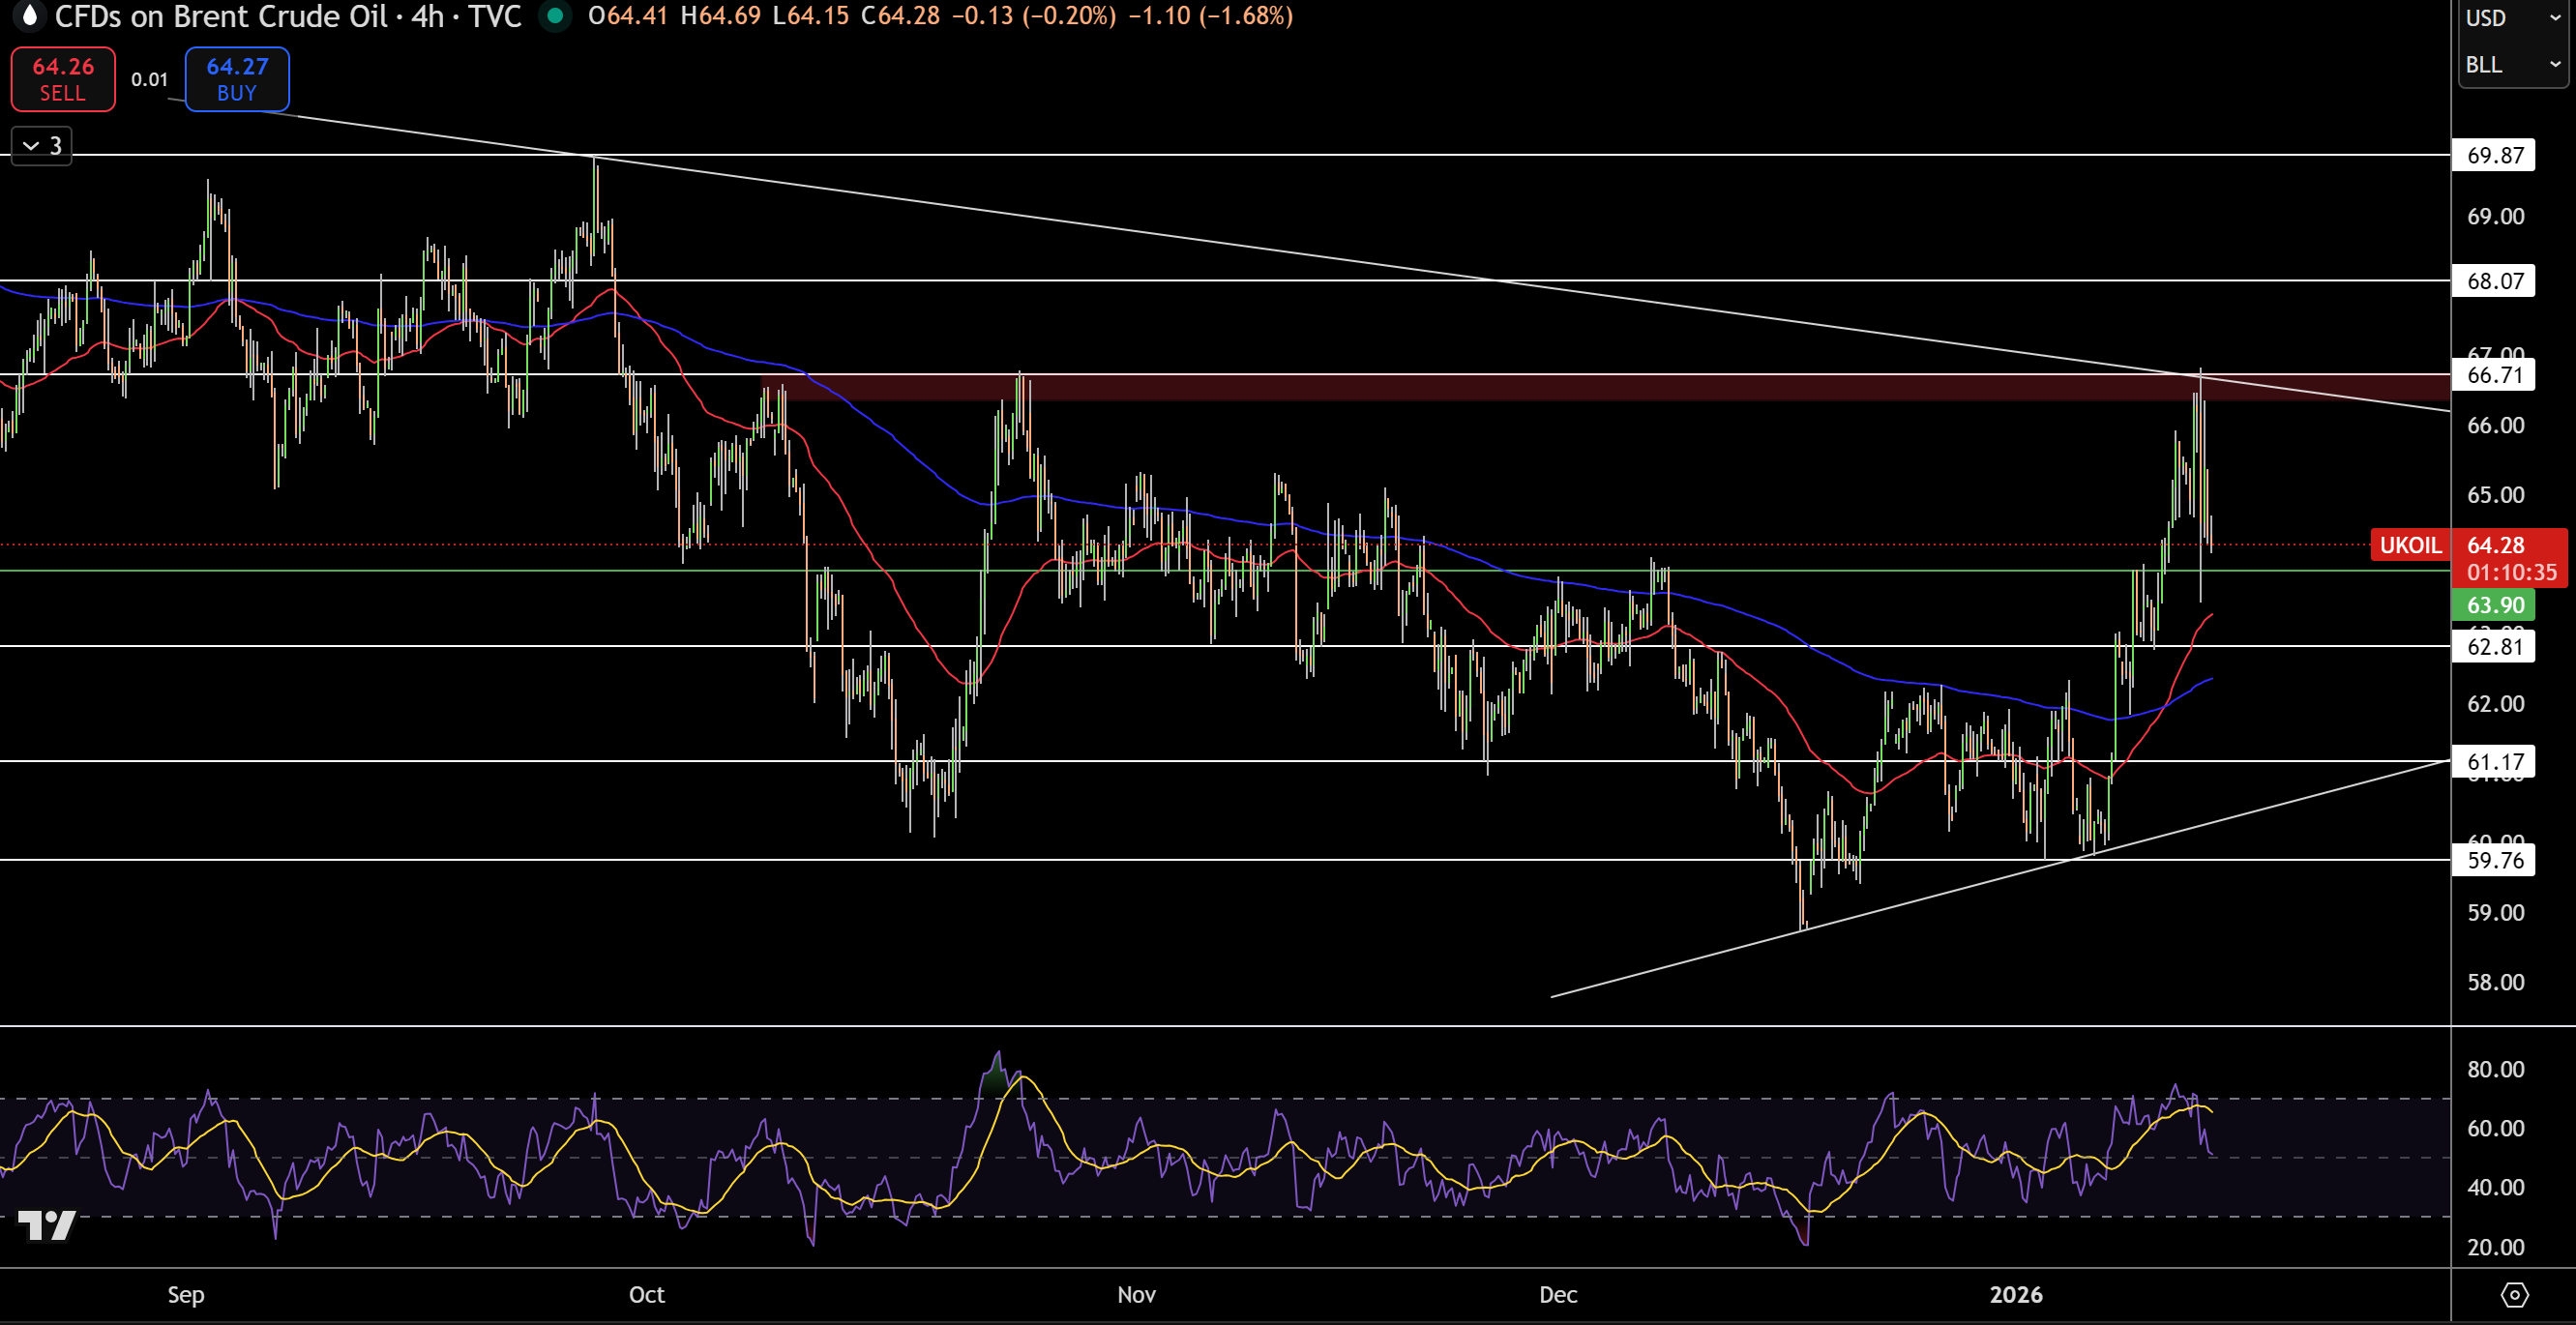This screenshot has height=1325, width=2576.
Task: Click Dec on the time axis
Action: click(x=1559, y=1294)
